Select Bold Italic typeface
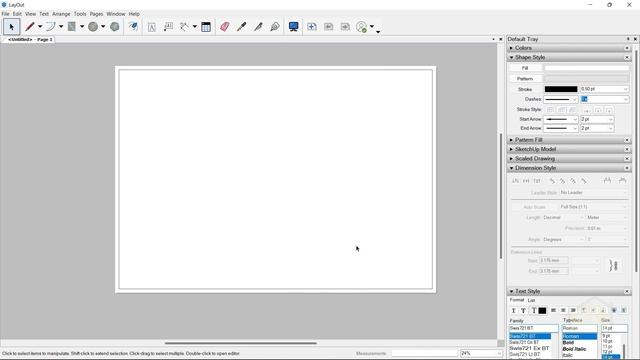 click(x=574, y=349)
